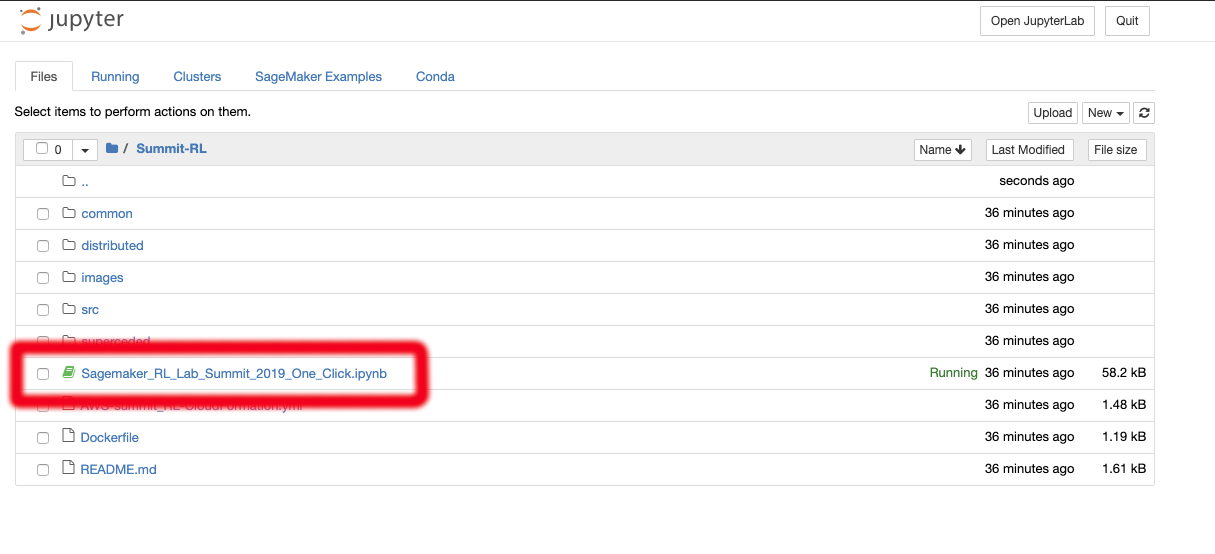Go to parent directory '..'
Image resolution: width=1215 pixels, height=554 pixels.
[85, 181]
